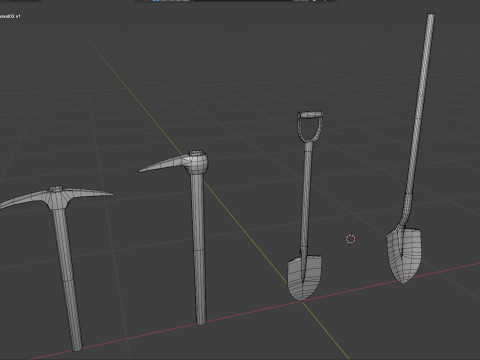The height and width of the screenshot is (360, 480).
Task: Click the orange origin dot on long shovel
Action: (421, 95)
